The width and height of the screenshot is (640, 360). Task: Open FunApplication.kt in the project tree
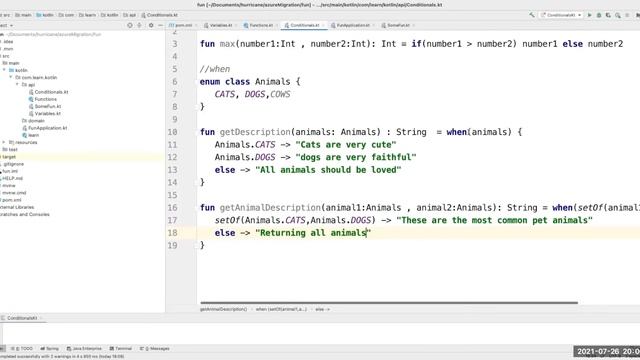[44, 128]
